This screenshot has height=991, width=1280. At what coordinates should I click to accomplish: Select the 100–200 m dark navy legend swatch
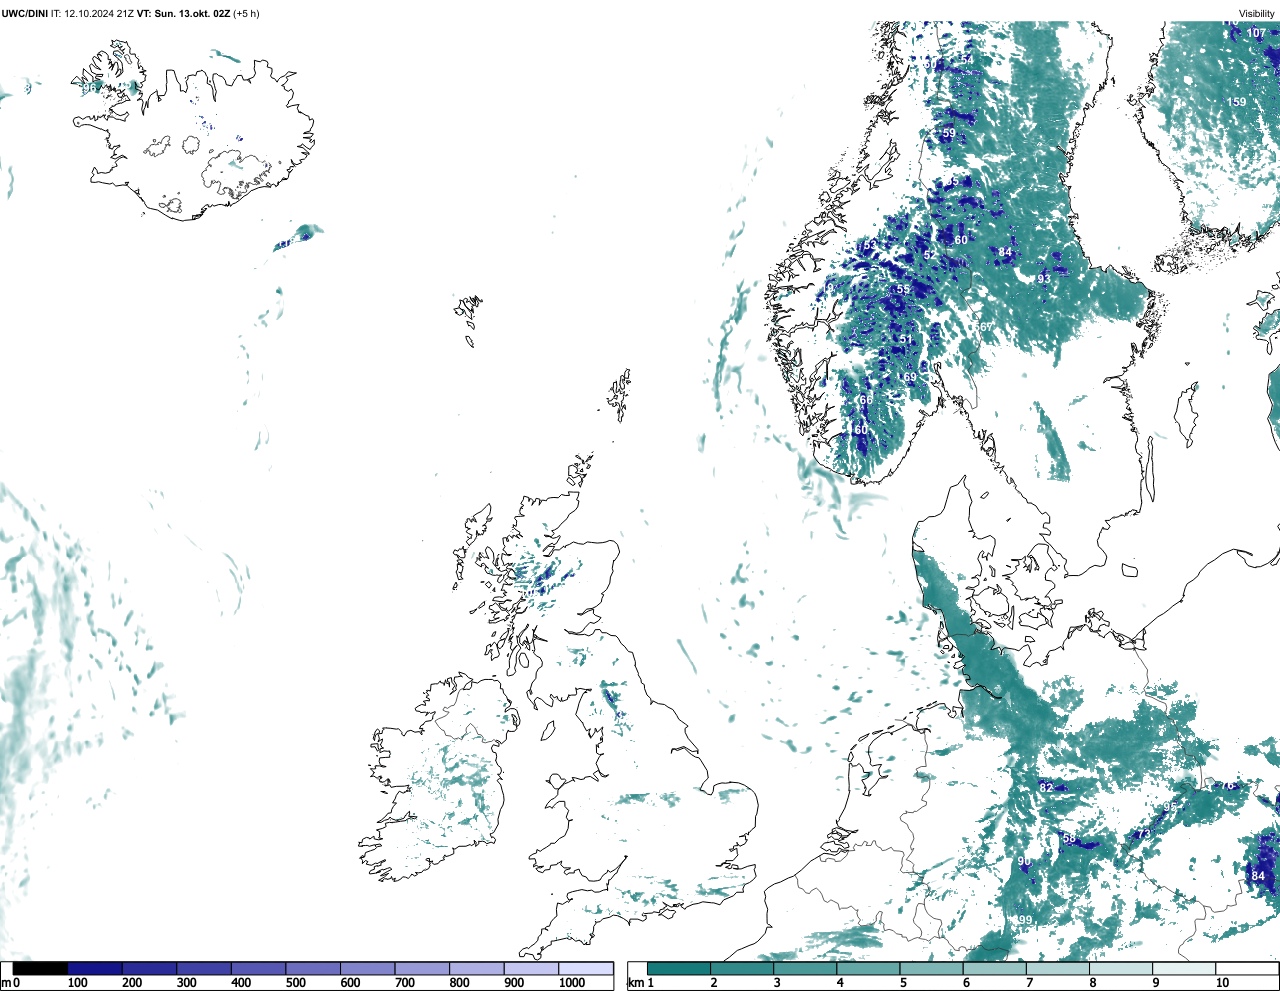95,968
